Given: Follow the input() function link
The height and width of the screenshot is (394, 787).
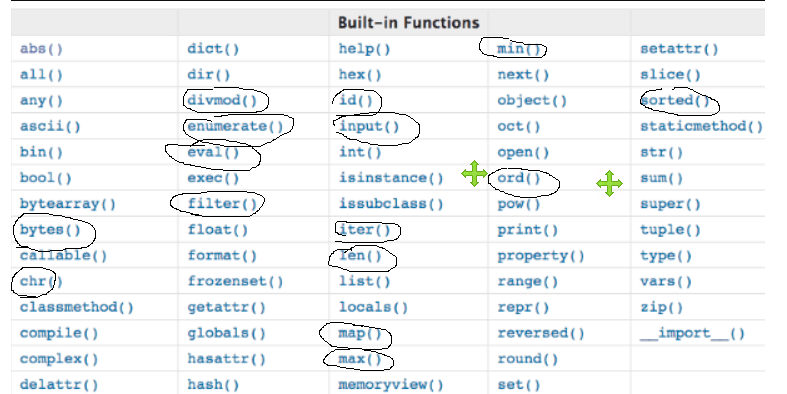Looking at the screenshot, I should 369,126.
